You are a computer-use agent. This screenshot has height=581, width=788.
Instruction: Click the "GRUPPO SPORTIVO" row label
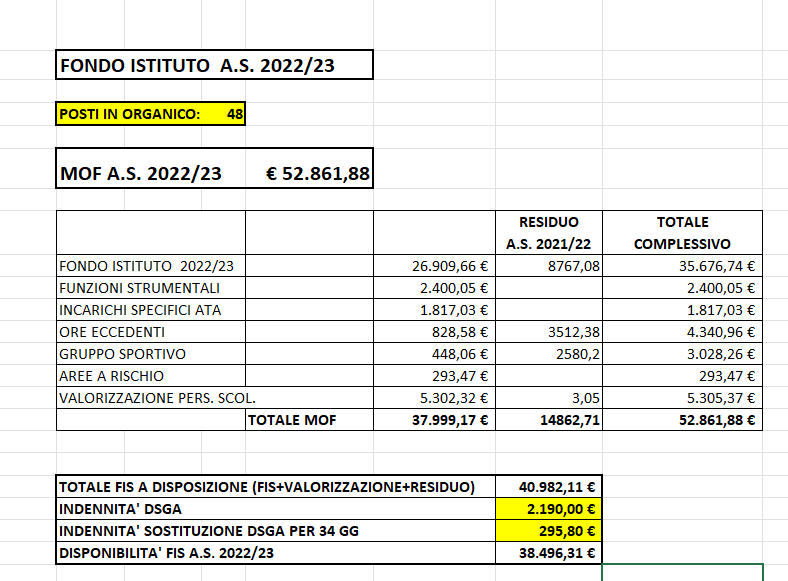click(x=150, y=354)
